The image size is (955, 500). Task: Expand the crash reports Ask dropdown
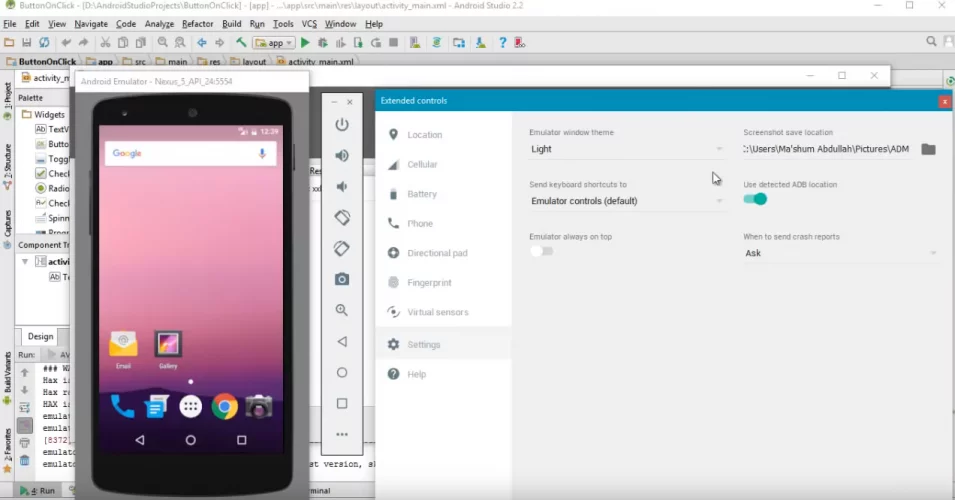[840, 253]
